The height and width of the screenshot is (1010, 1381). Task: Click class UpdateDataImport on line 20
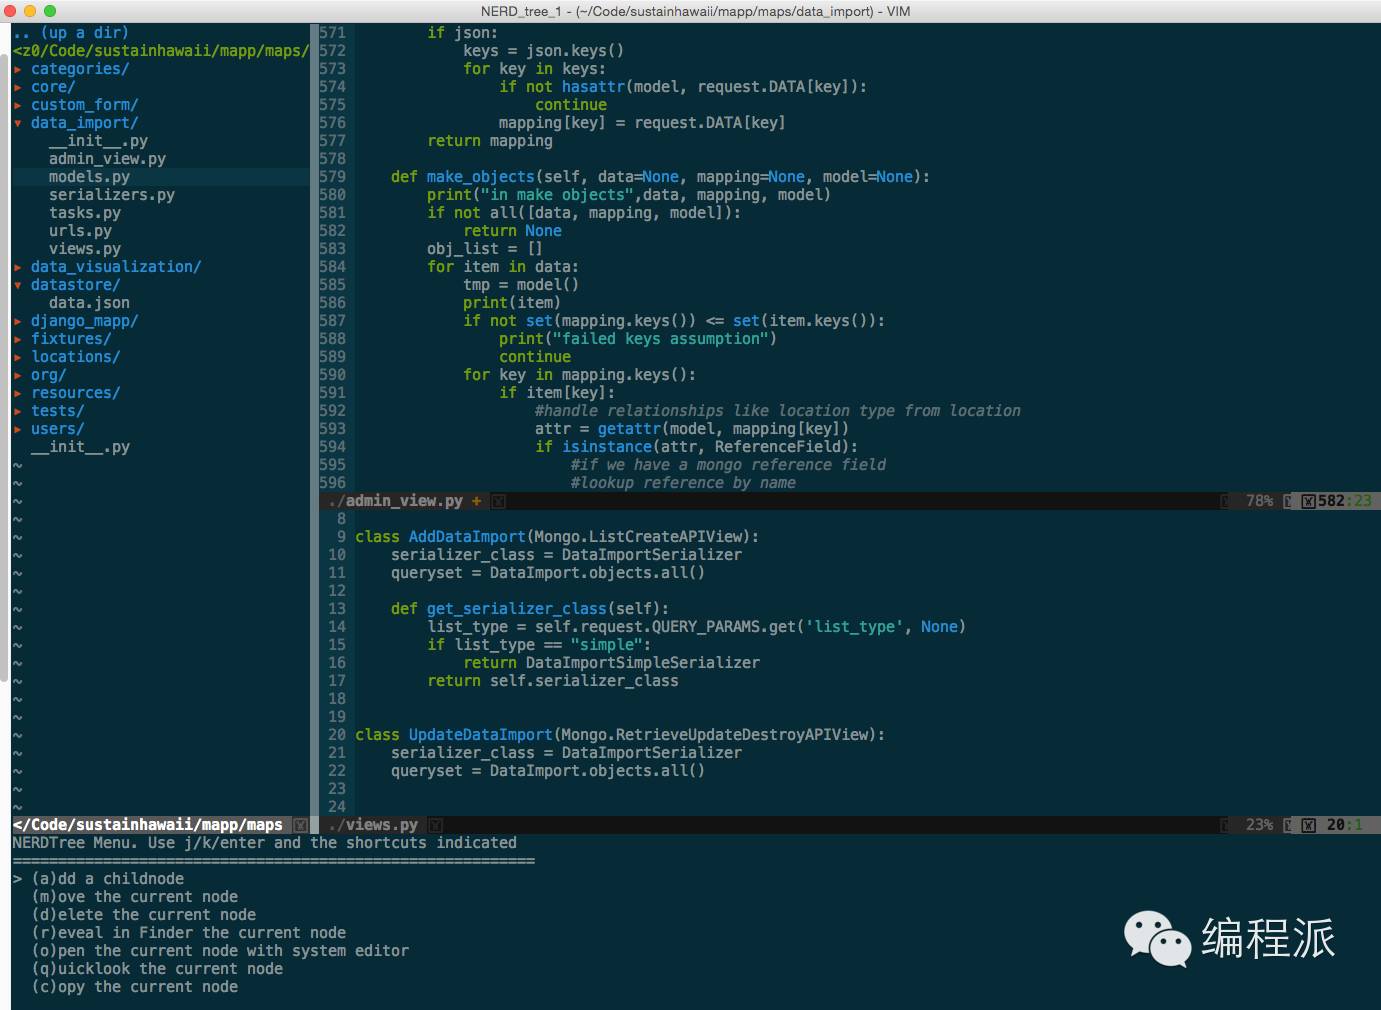[x=620, y=735]
